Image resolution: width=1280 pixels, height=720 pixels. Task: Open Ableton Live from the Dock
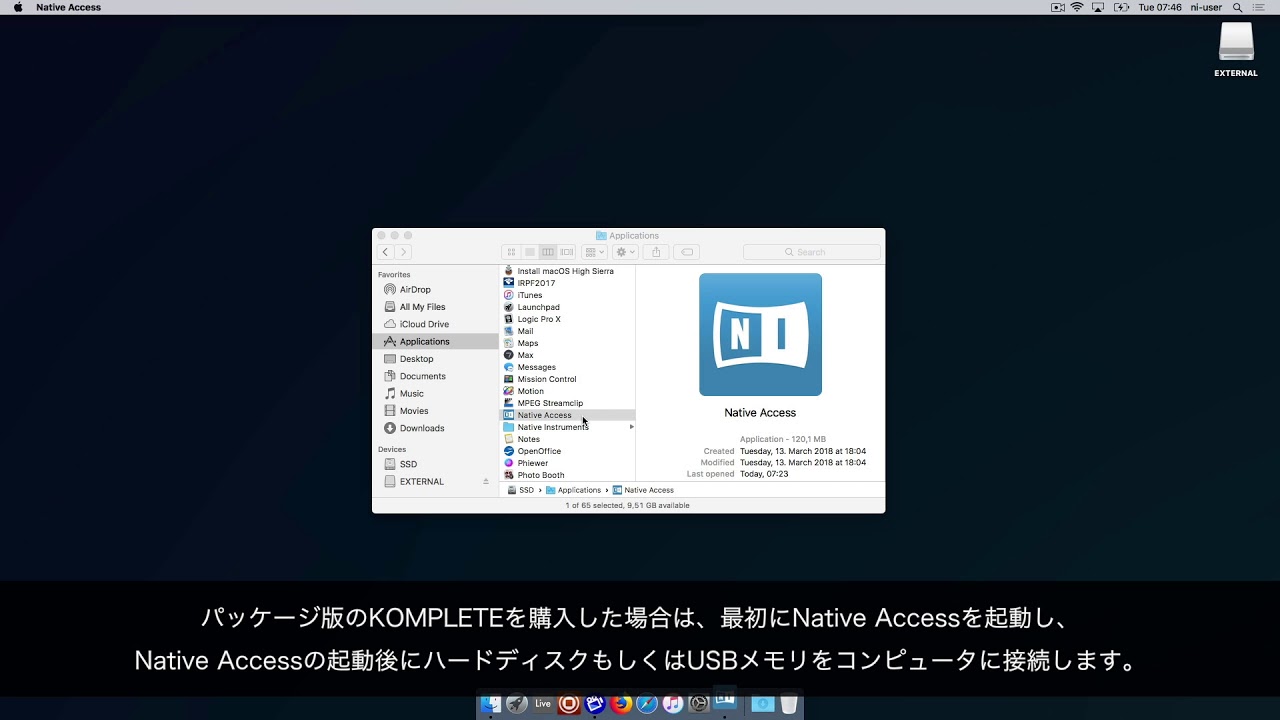(x=542, y=704)
